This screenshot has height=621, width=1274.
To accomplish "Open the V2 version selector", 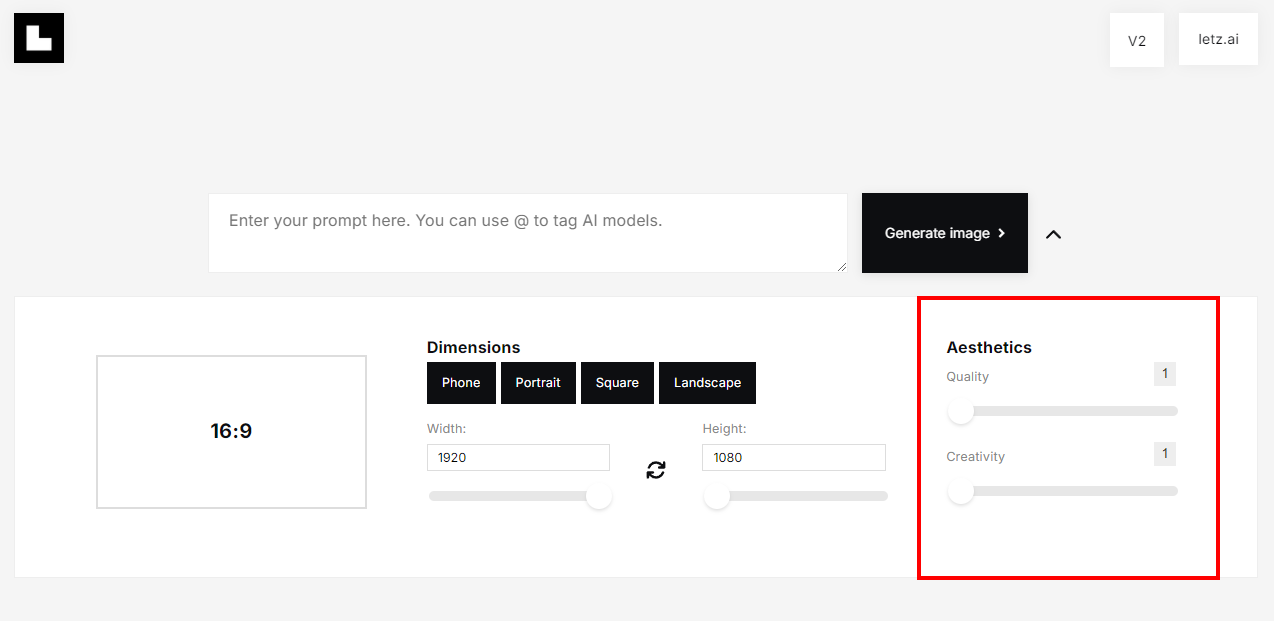I will 1136,41.
